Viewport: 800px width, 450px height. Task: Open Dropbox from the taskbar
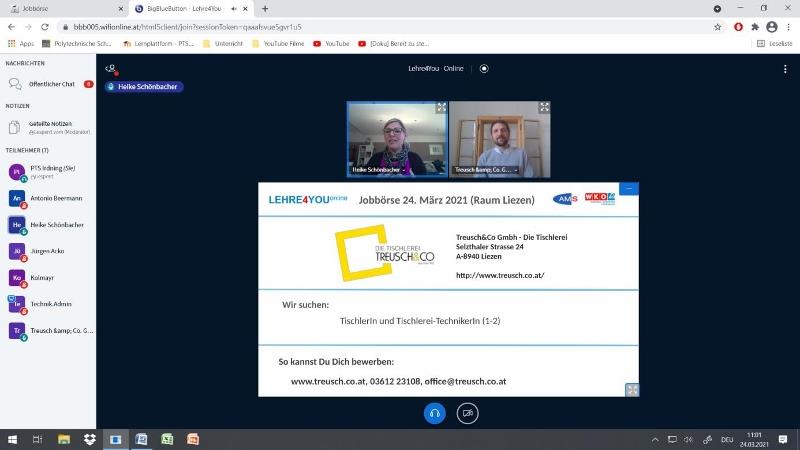point(90,439)
